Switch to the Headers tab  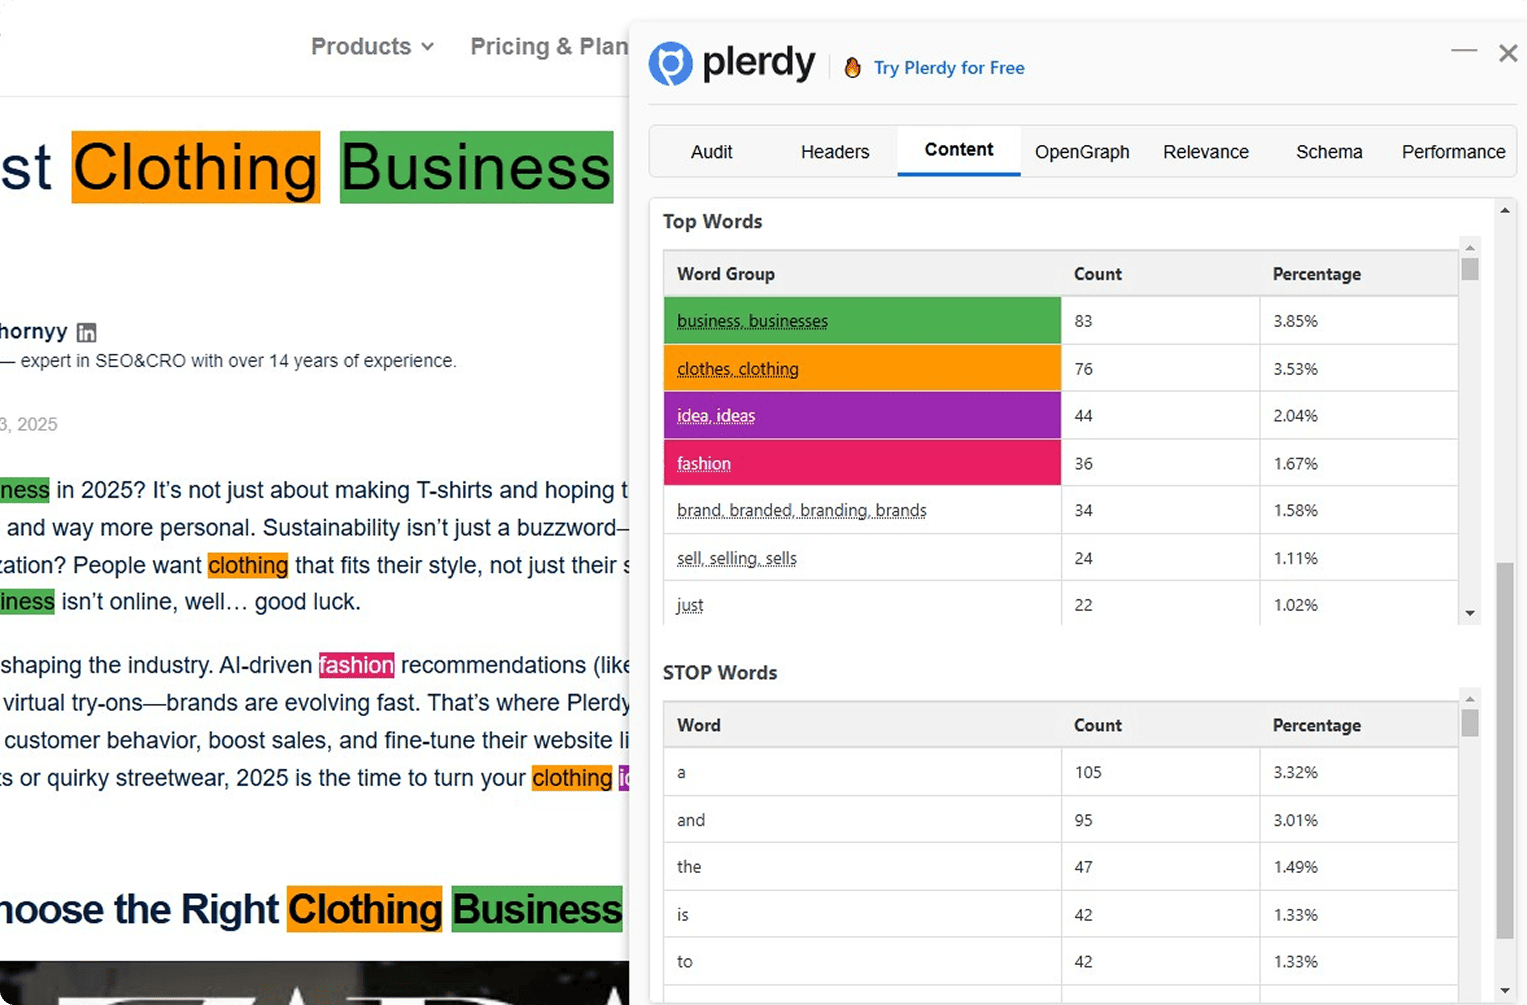tap(835, 152)
